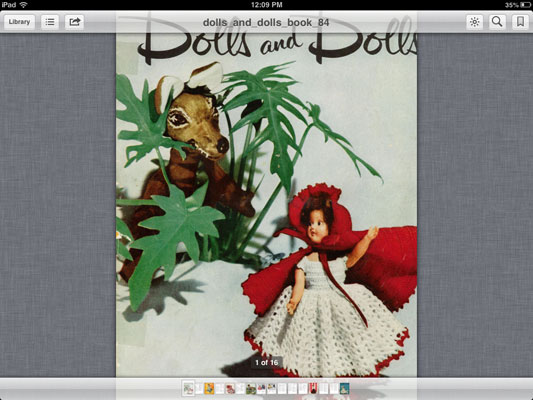The width and height of the screenshot is (533, 400).
Task: Open search with the magnifying glass
Action: 497,22
